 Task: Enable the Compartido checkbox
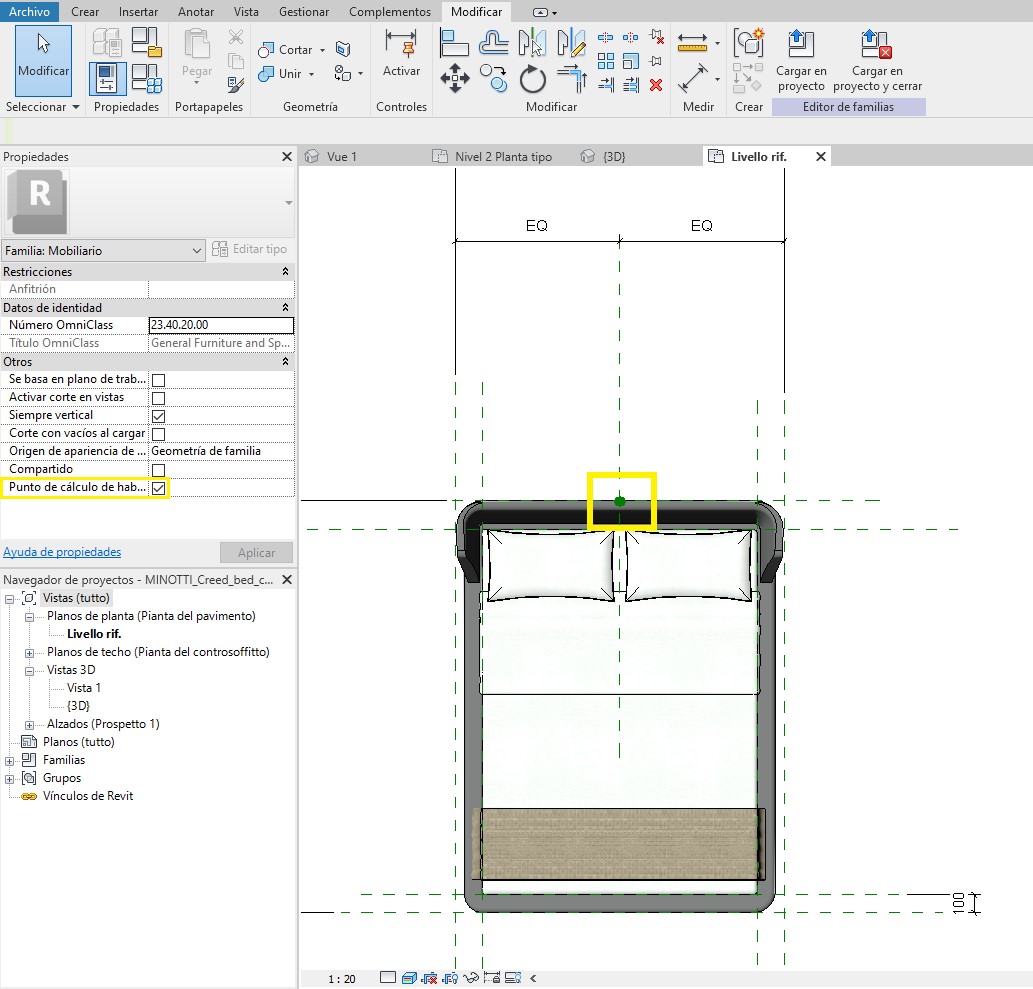(158, 470)
